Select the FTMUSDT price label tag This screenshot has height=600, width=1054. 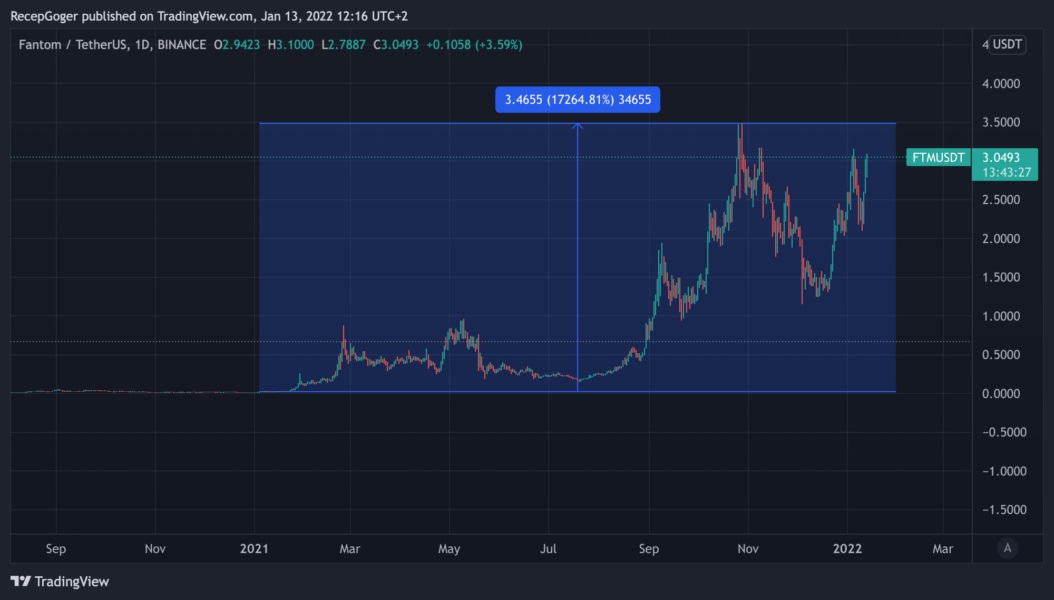click(x=938, y=157)
